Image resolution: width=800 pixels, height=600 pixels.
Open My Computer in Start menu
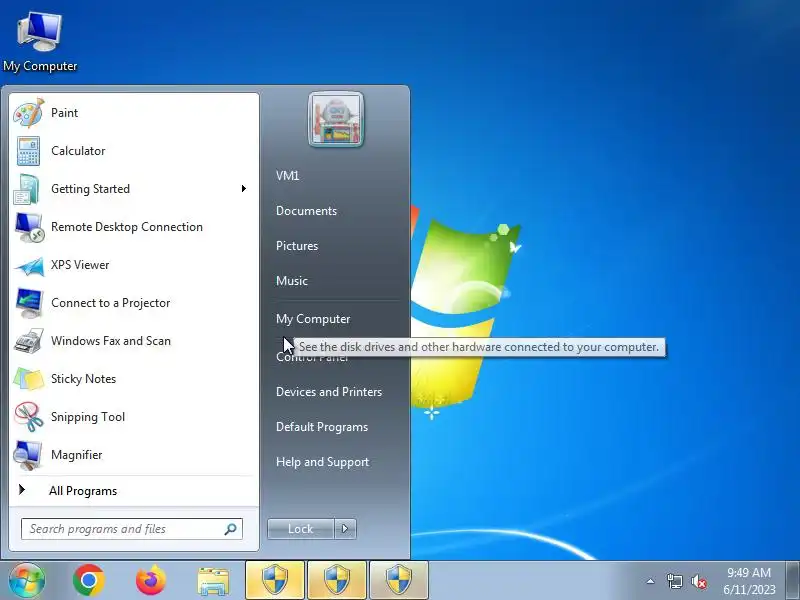coord(313,319)
